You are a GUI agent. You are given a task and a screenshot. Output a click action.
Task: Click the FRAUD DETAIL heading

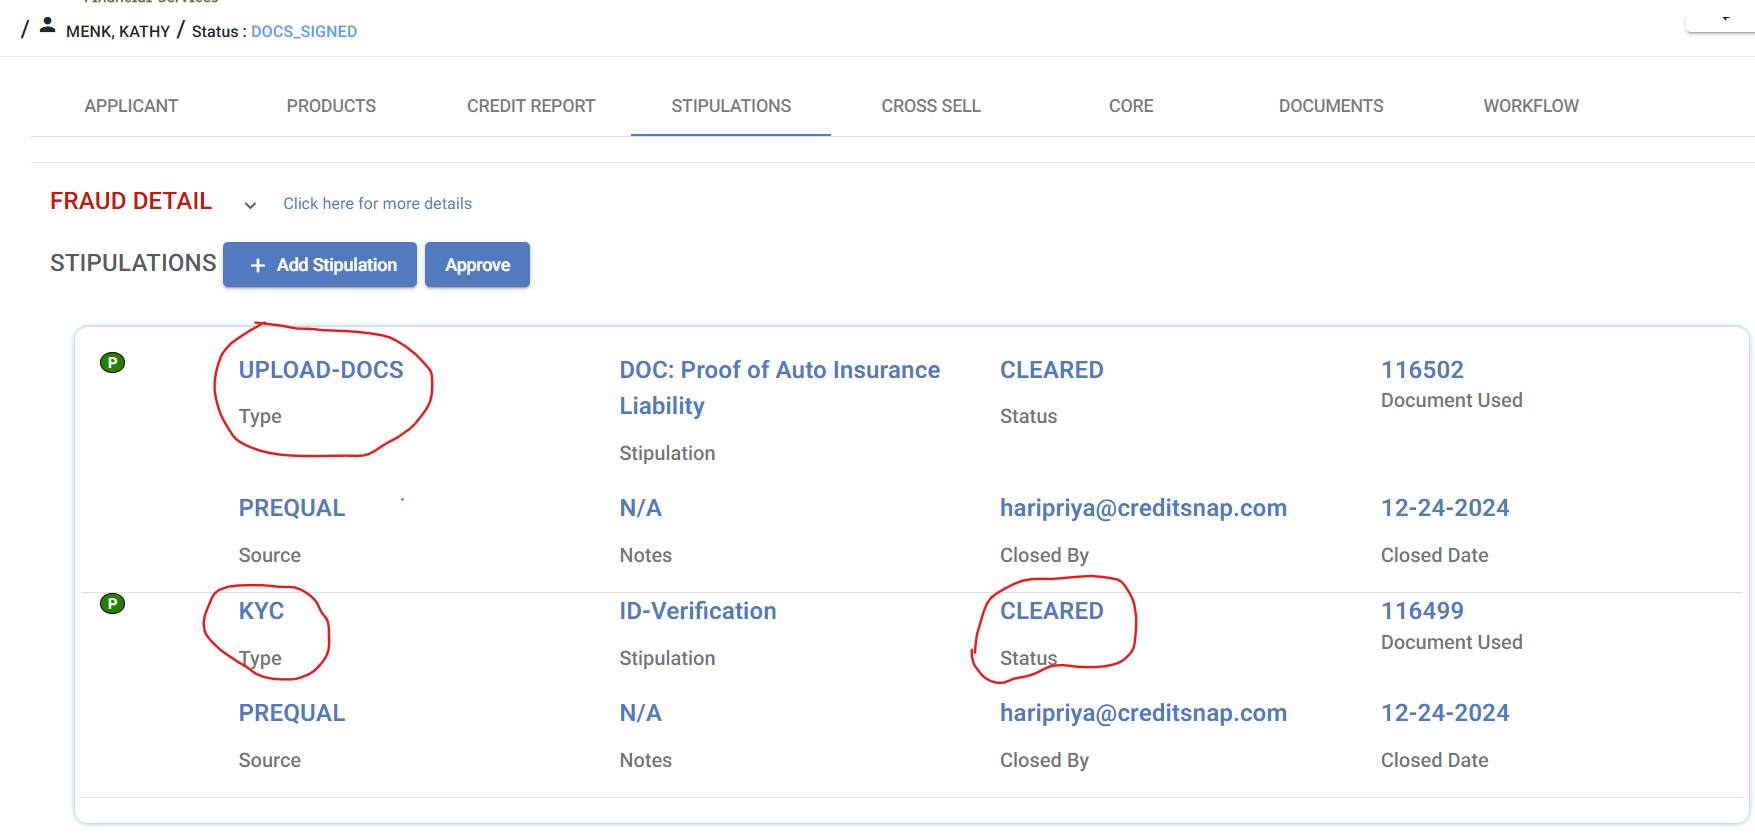(x=131, y=201)
